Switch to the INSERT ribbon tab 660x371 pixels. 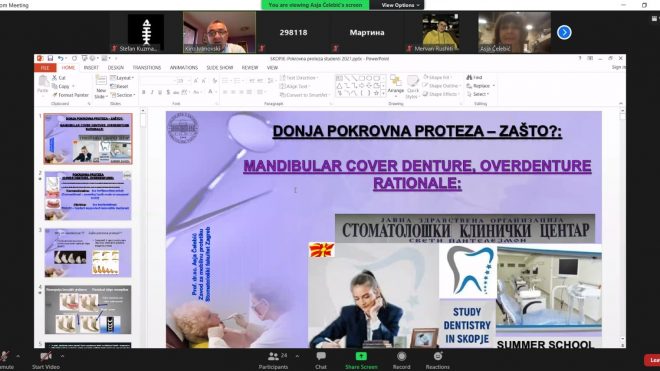(x=91, y=68)
